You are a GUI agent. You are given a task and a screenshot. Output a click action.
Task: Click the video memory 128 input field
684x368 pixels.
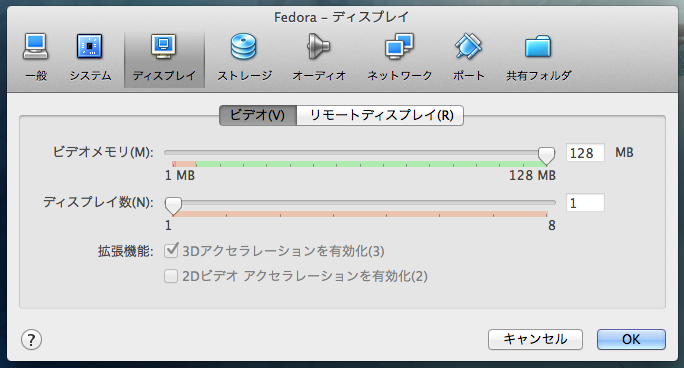point(585,153)
